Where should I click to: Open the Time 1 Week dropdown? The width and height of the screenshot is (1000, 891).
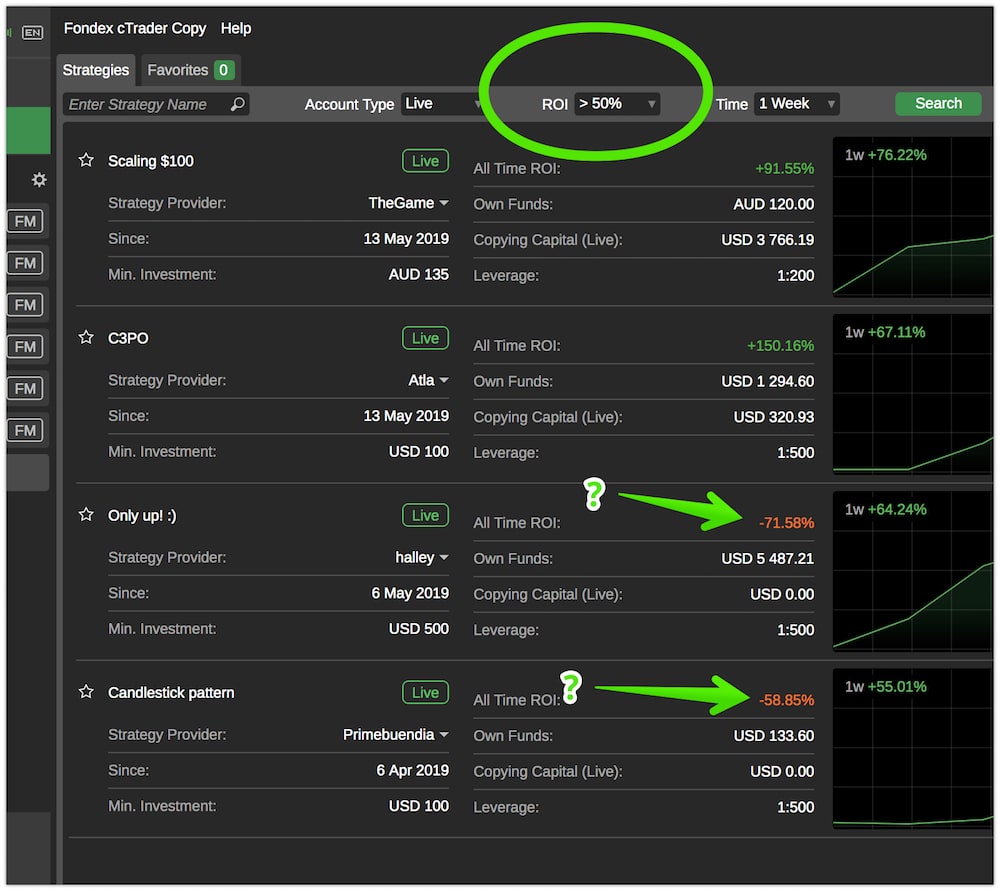(797, 104)
